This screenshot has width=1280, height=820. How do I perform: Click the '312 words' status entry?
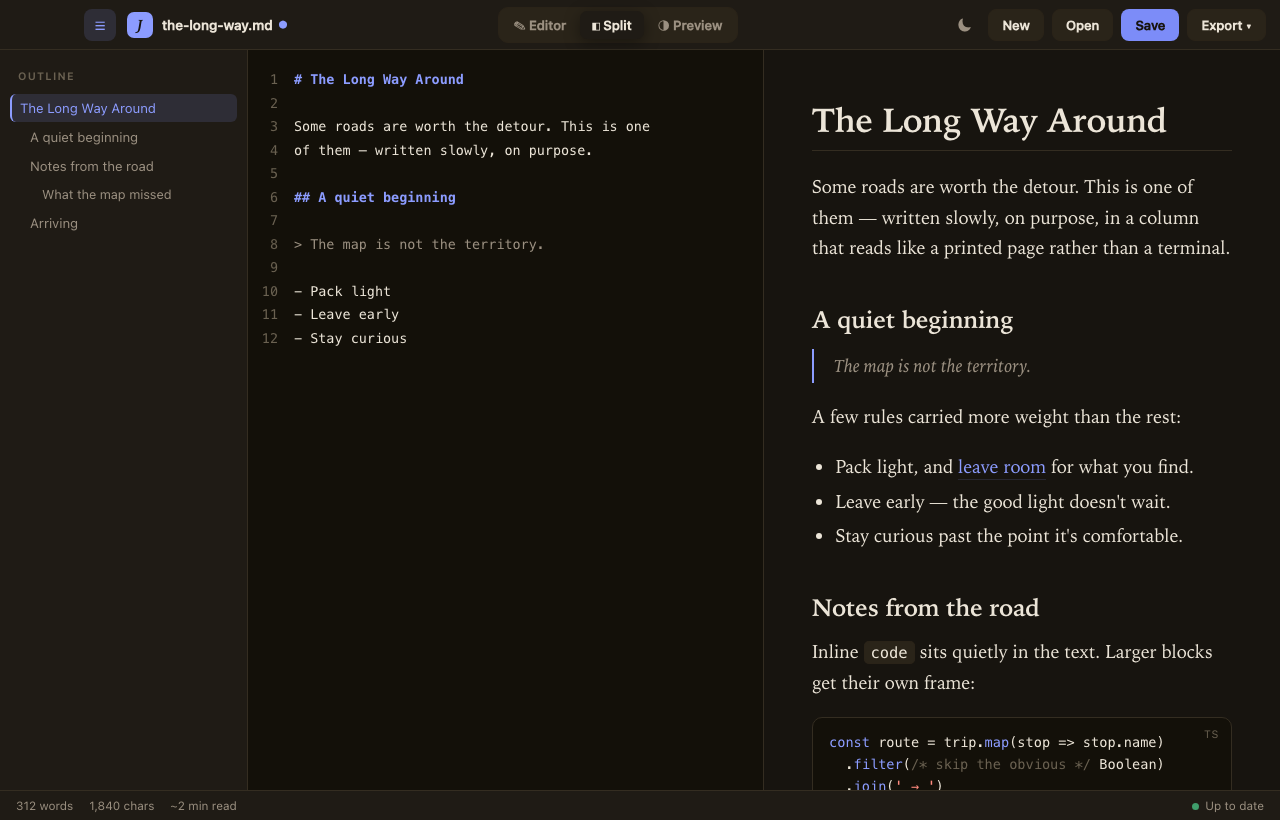(44, 806)
